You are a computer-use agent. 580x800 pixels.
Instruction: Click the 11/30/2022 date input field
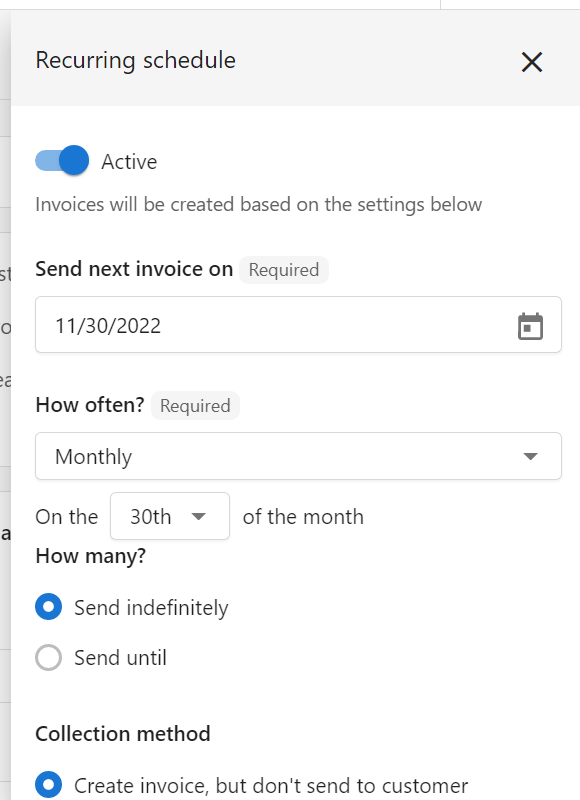coord(298,324)
